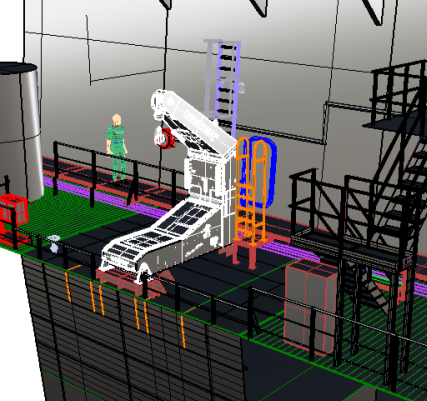This screenshot has width=427, height=401.
Task: Pick the orange caged ladder
Action: (251, 190)
